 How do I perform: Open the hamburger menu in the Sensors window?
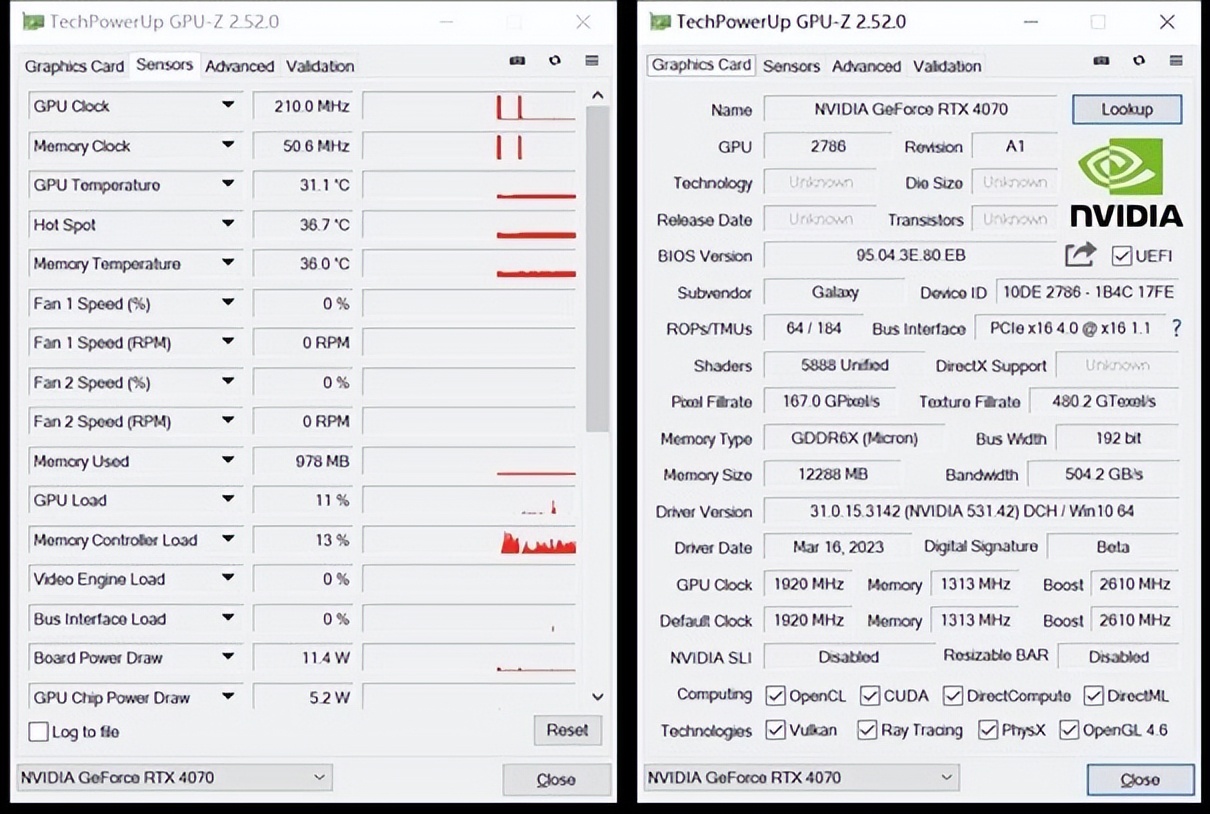pyautogui.click(x=592, y=61)
